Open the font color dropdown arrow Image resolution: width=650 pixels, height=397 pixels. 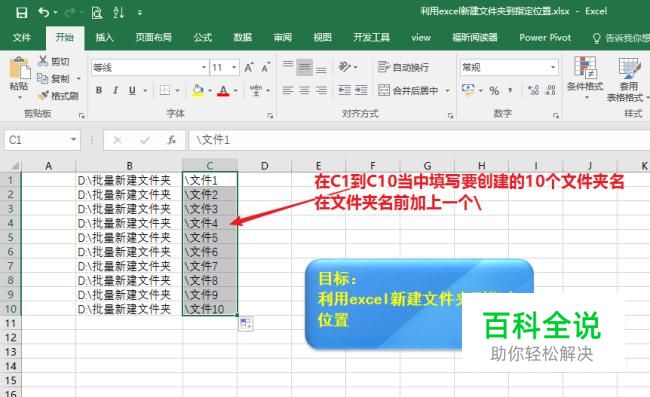[x=236, y=90]
